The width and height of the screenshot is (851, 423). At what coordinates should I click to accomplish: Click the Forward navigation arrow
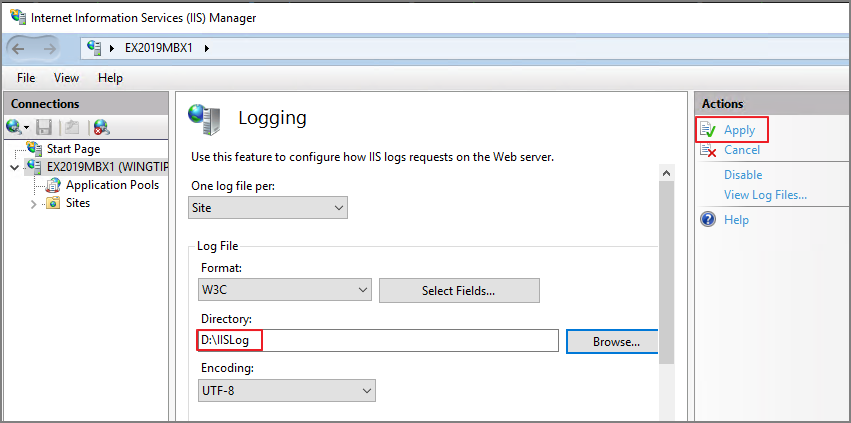point(50,49)
